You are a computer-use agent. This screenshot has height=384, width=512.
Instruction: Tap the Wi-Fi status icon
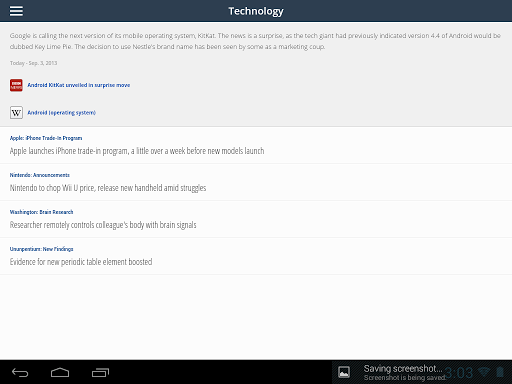click(484, 372)
